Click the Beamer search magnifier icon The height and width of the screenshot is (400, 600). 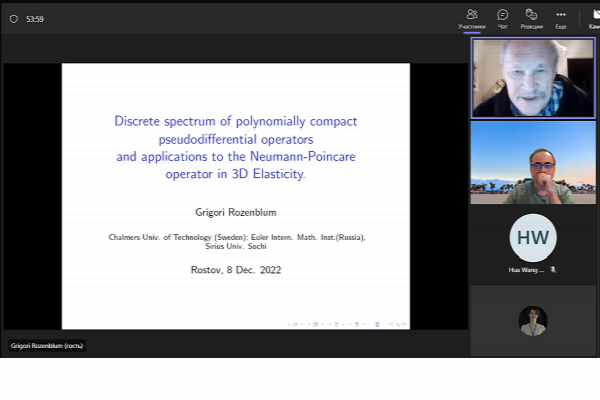[x=397, y=325]
